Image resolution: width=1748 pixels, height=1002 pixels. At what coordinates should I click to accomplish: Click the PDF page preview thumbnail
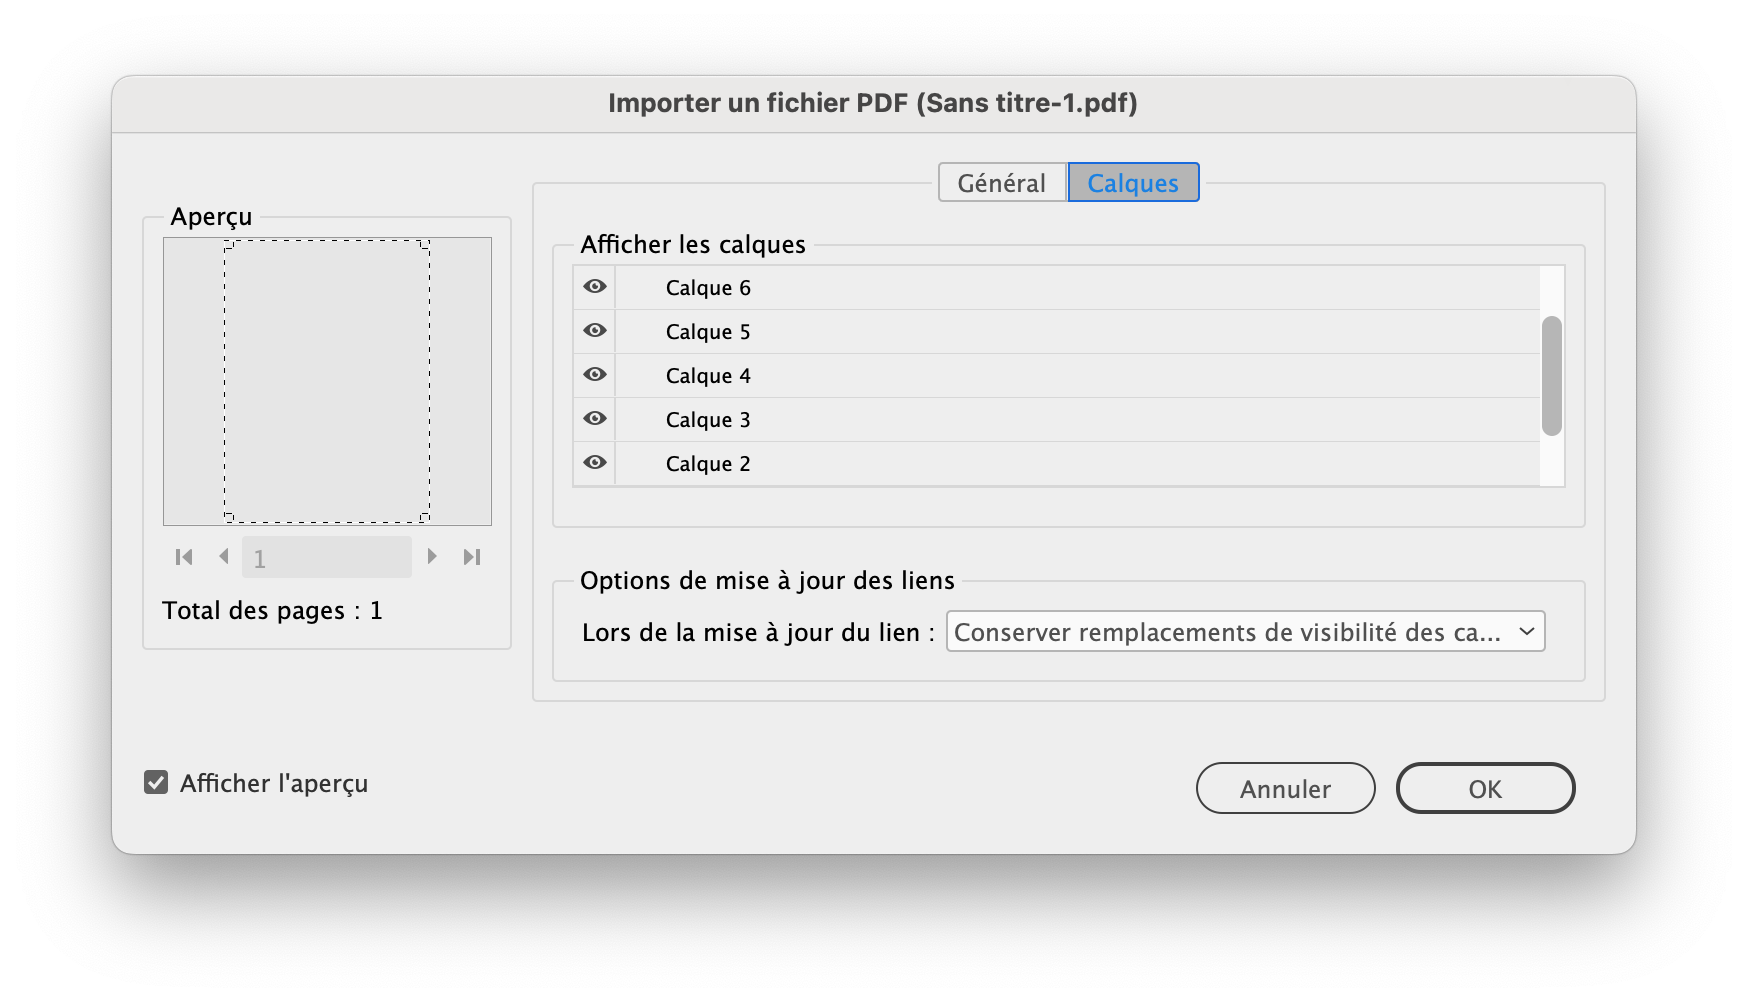pos(327,381)
